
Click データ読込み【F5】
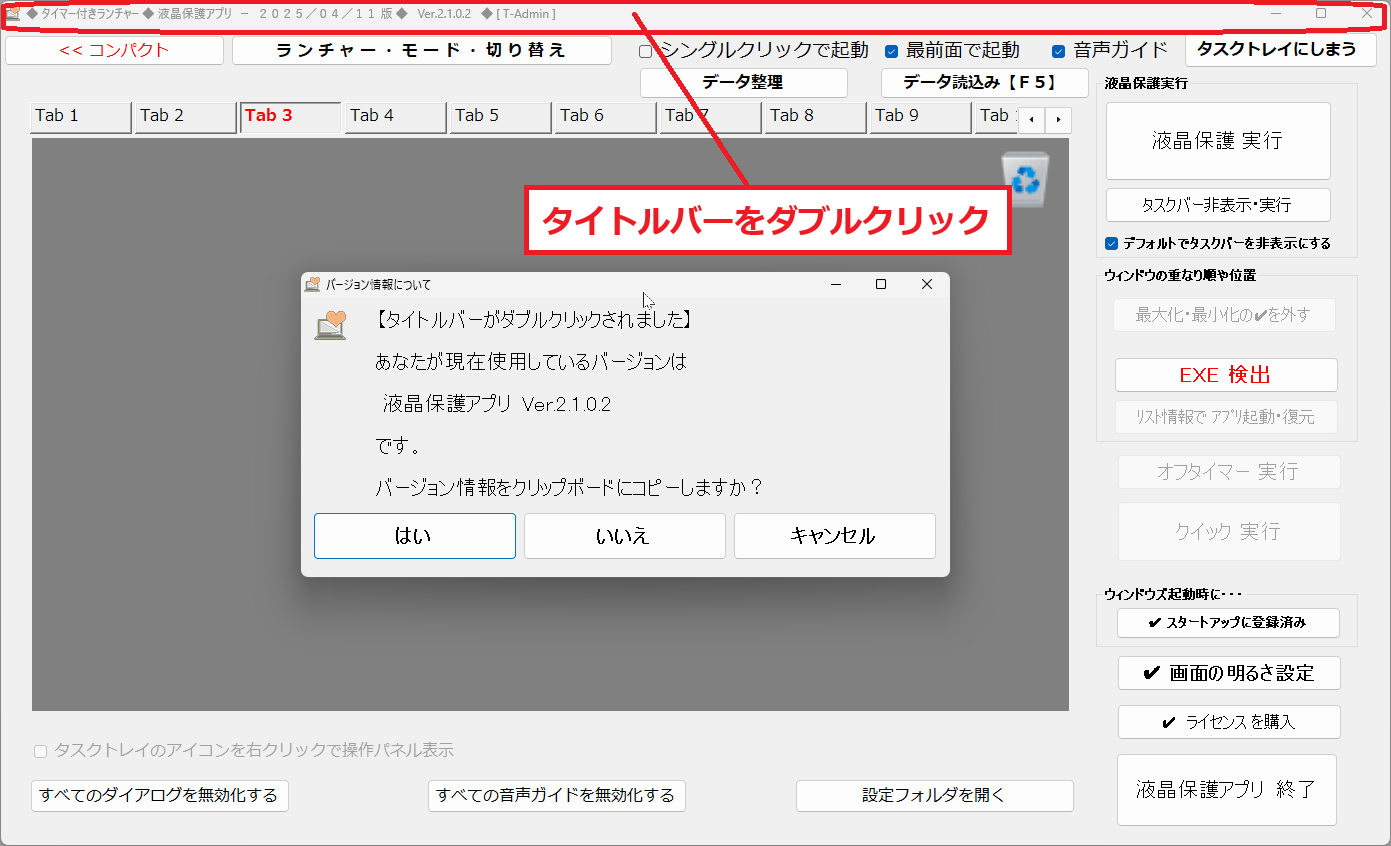[984, 83]
